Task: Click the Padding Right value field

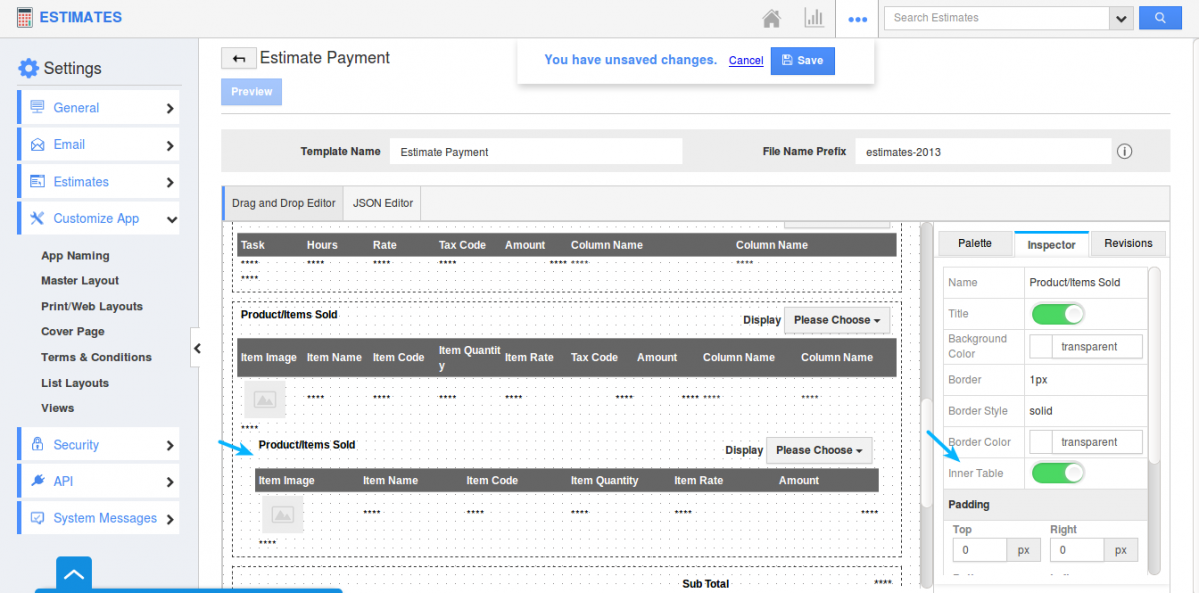Action: click(x=1077, y=550)
